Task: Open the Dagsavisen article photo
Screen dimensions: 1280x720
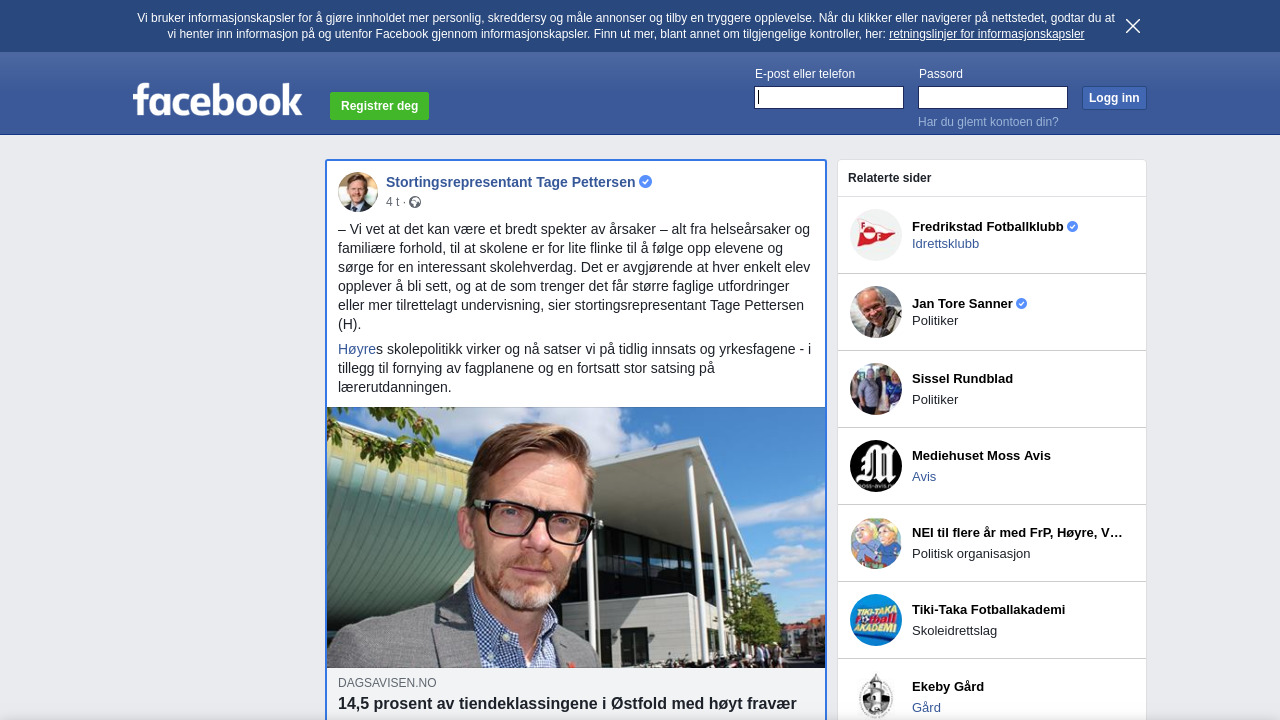Action: click(x=576, y=537)
